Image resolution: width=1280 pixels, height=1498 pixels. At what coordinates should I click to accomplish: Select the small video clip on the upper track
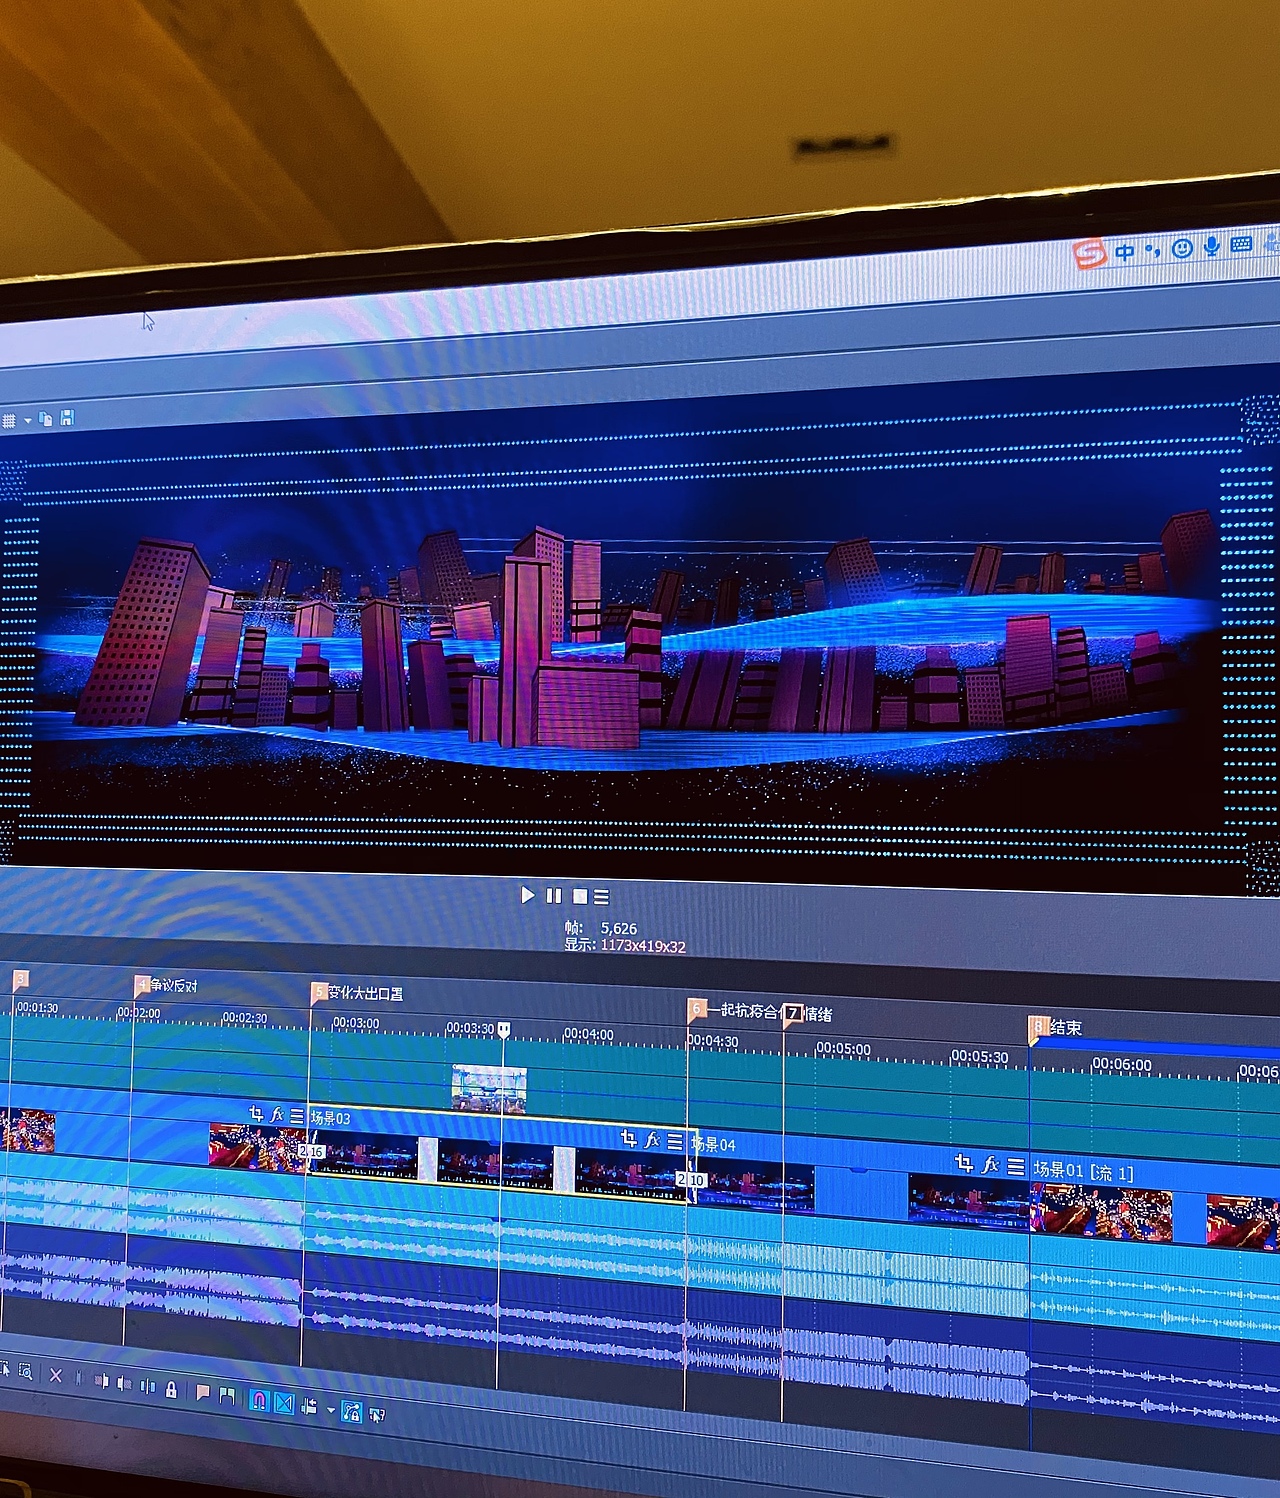click(489, 1089)
